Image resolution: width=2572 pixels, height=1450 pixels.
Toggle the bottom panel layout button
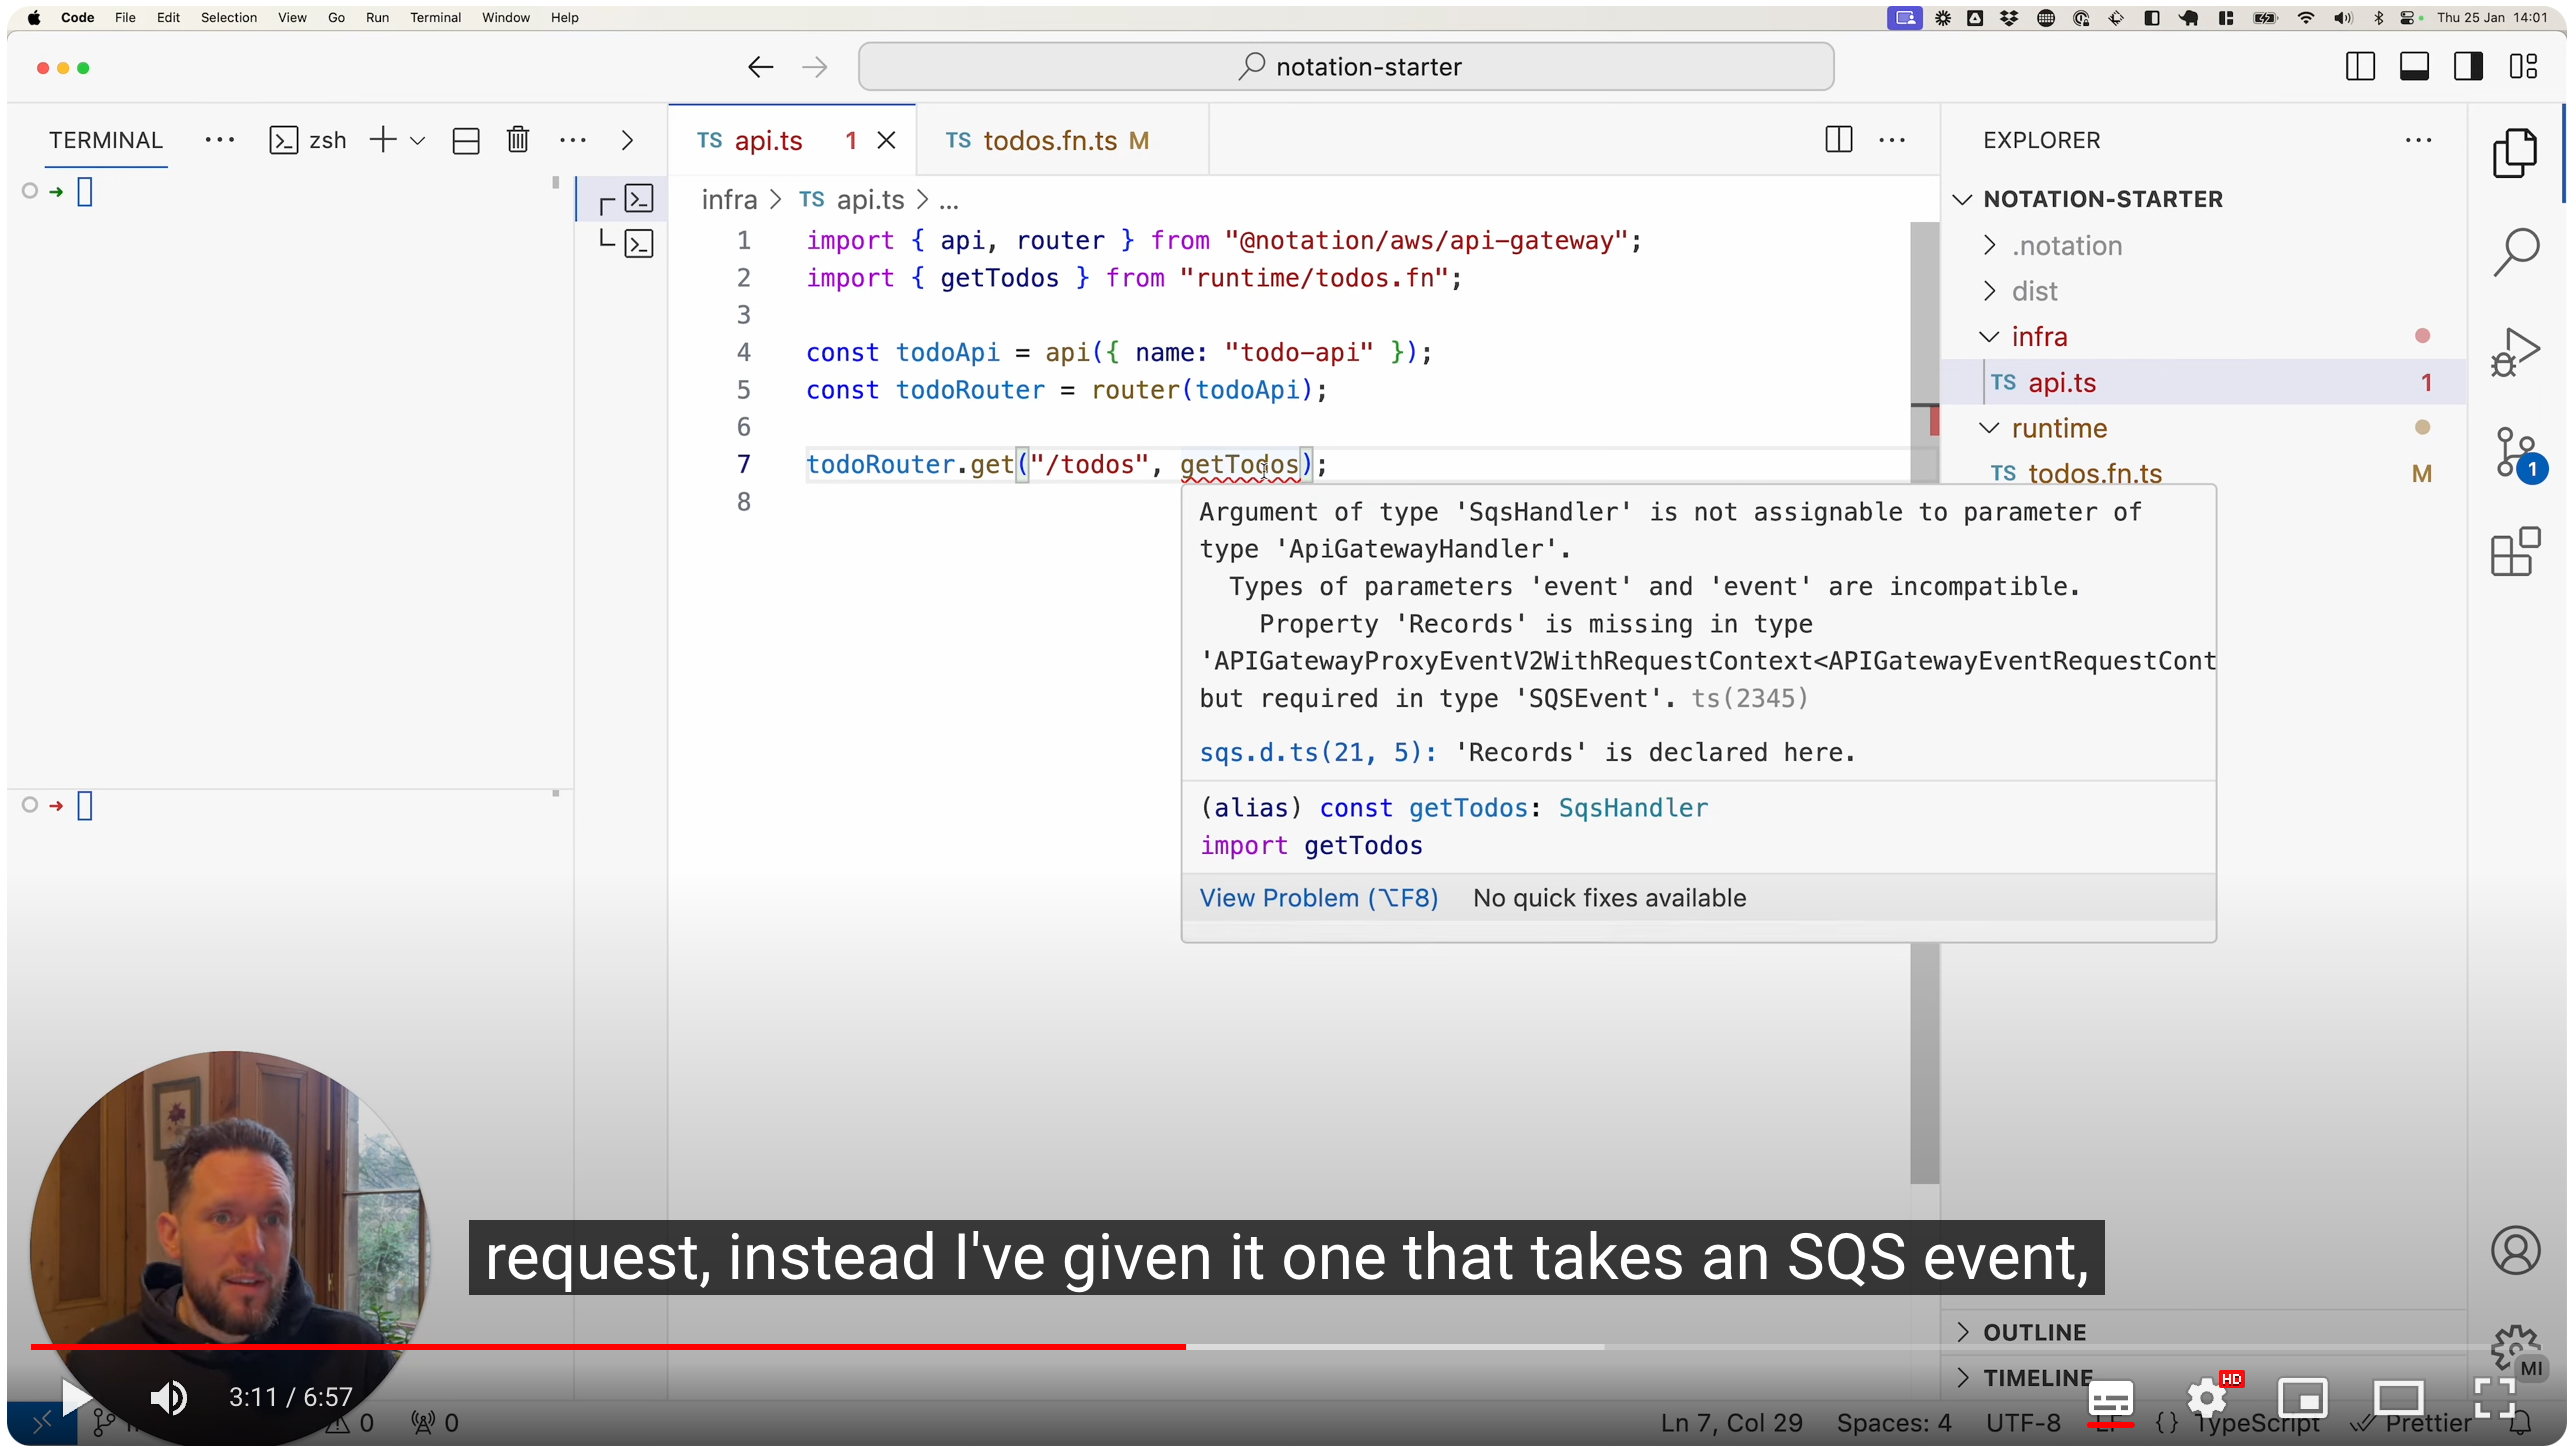pyautogui.click(x=2414, y=67)
